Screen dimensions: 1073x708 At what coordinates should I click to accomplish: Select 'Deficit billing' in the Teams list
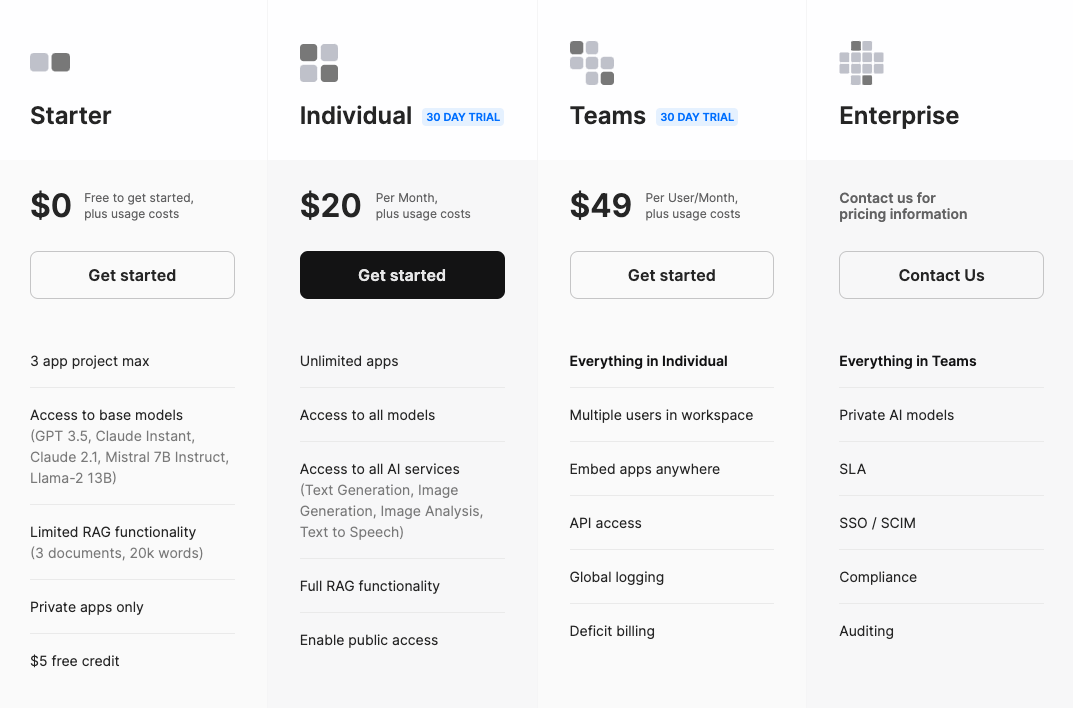612,631
